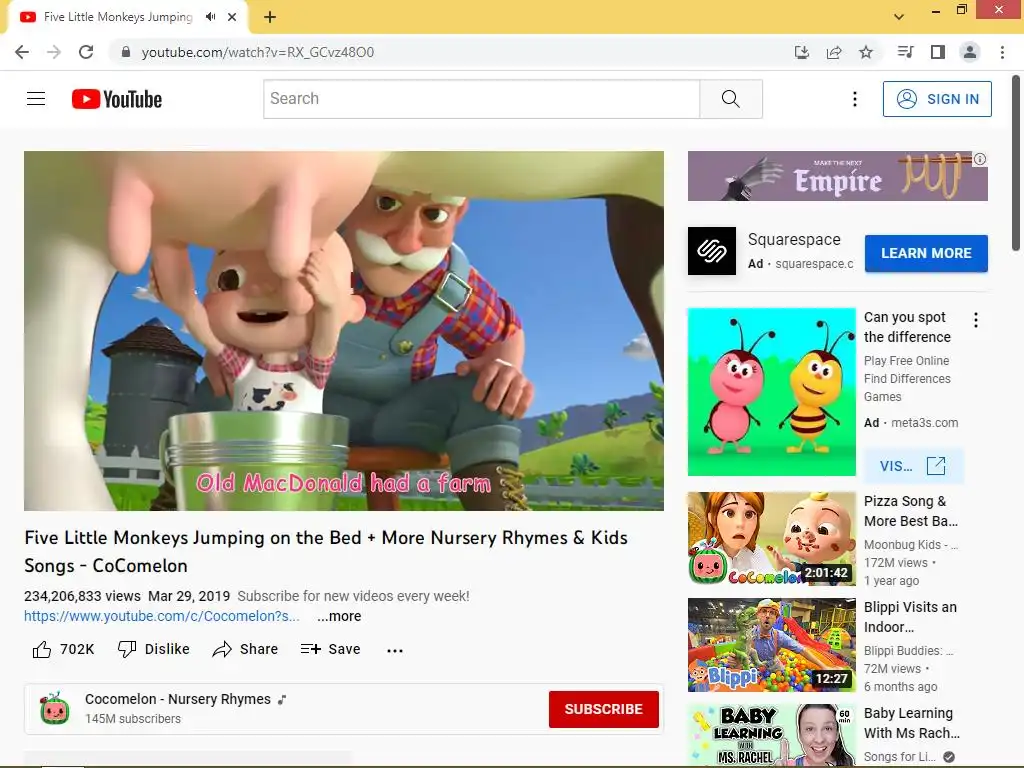Open YouTube settings three-dot menu
Viewport: 1024px width, 768px height.
click(x=854, y=99)
